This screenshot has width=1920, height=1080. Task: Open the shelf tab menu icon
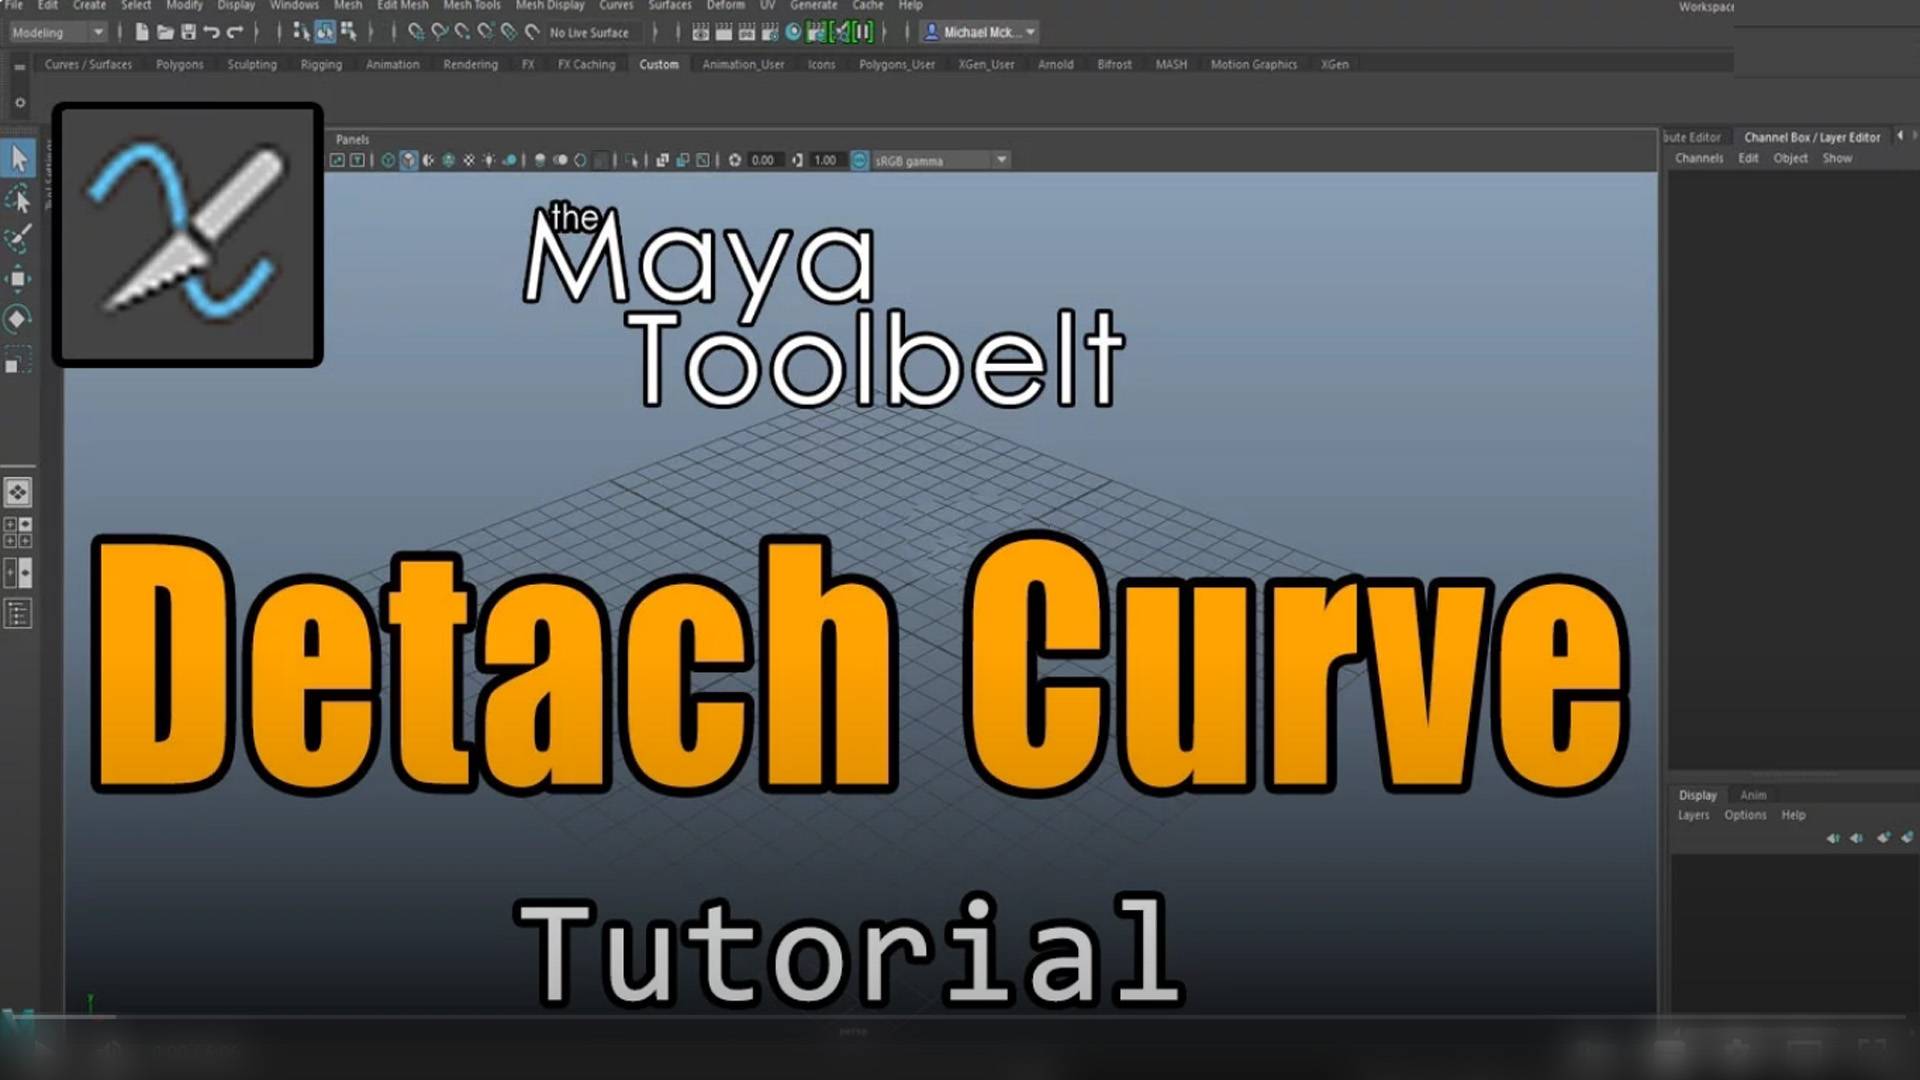click(x=19, y=67)
